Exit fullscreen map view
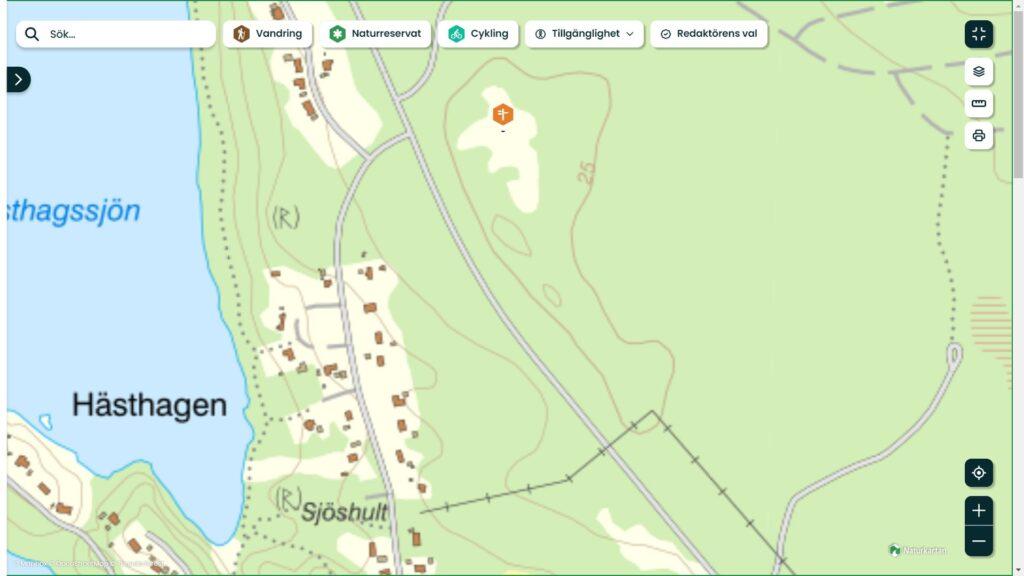The image size is (1024, 576). pyautogui.click(x=978, y=35)
